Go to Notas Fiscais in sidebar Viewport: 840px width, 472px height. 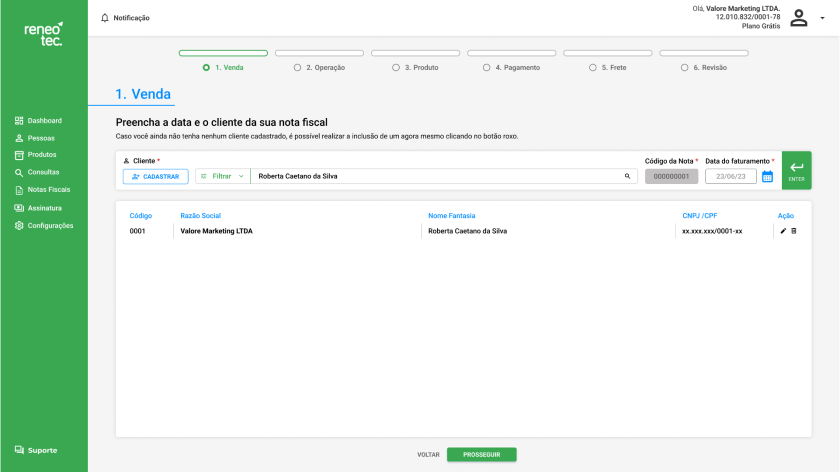coord(49,190)
